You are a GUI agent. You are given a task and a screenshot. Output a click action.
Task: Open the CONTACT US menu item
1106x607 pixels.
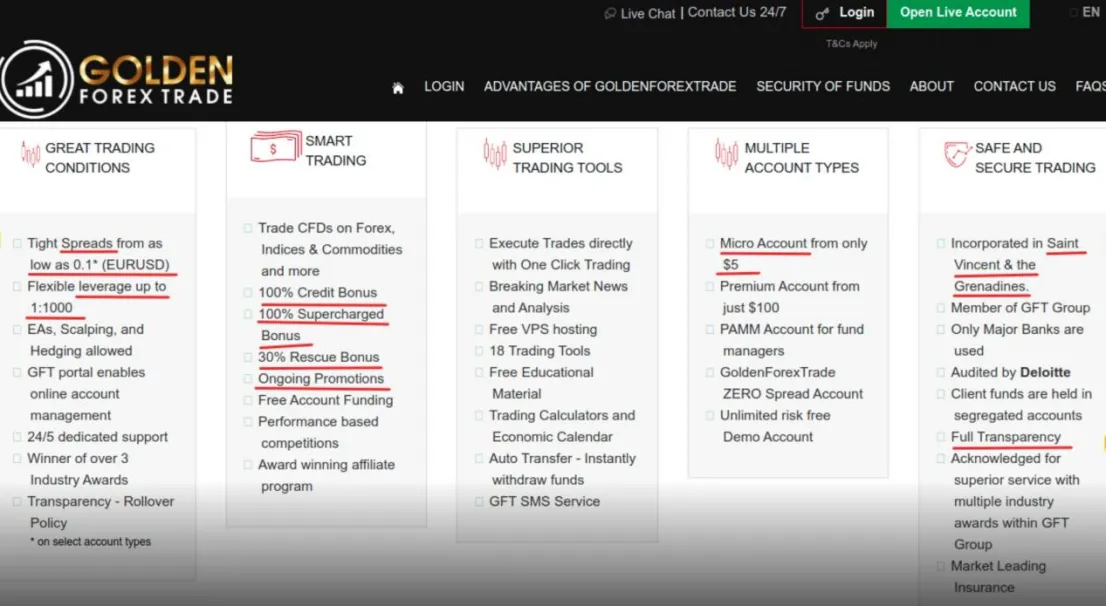click(x=1014, y=87)
